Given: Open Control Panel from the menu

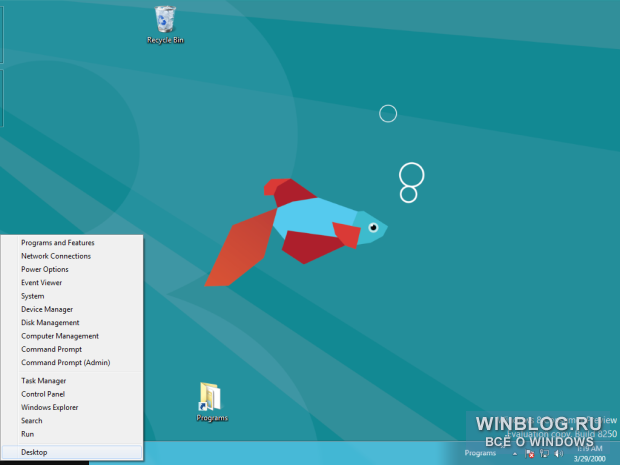Looking at the screenshot, I should 72,394.
